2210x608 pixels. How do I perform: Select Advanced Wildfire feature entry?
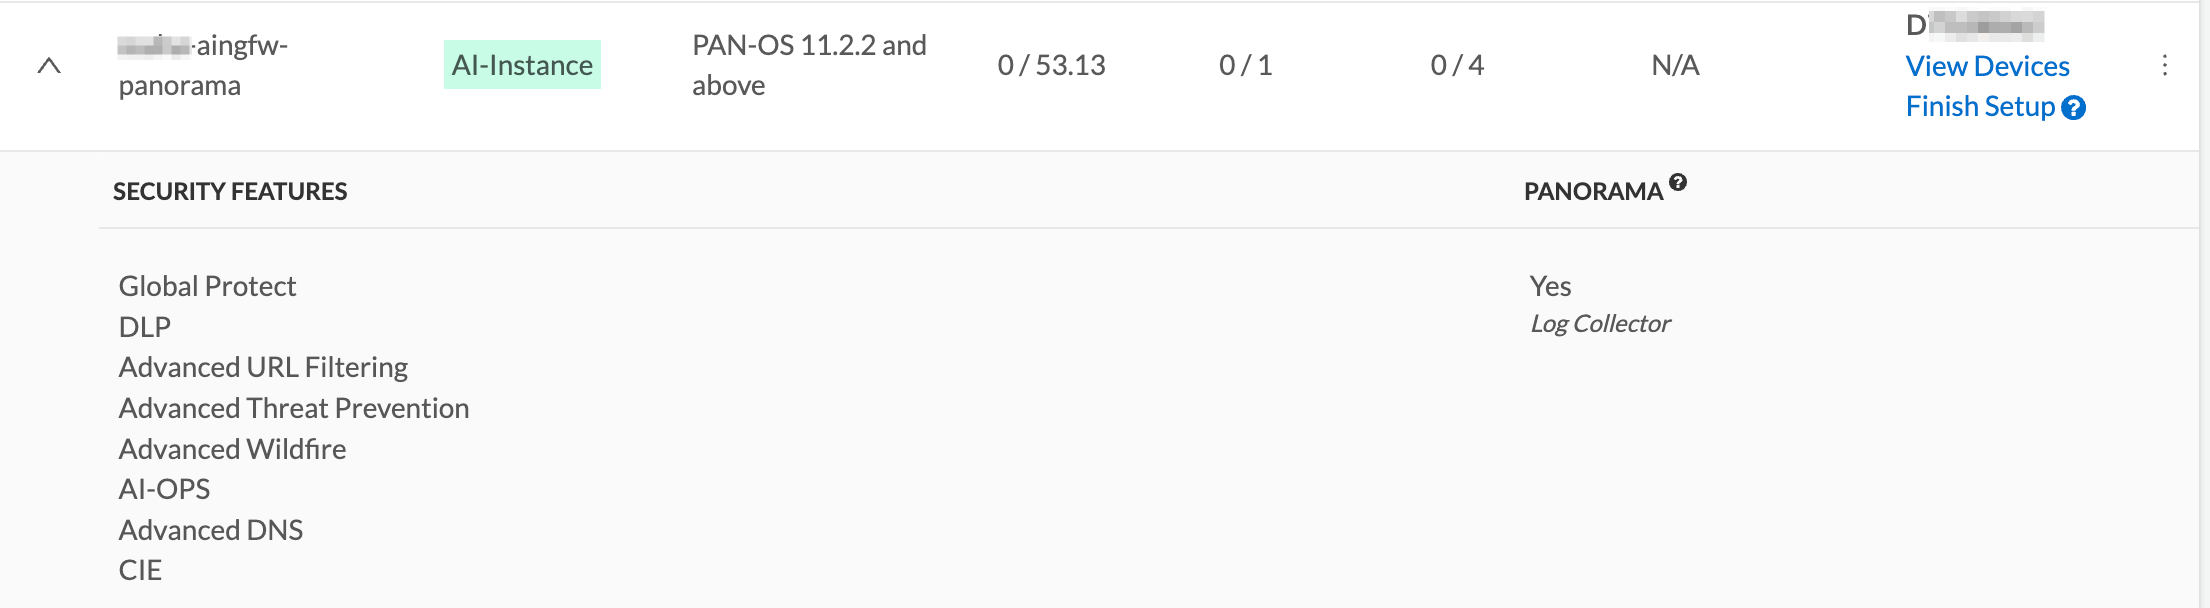click(232, 449)
